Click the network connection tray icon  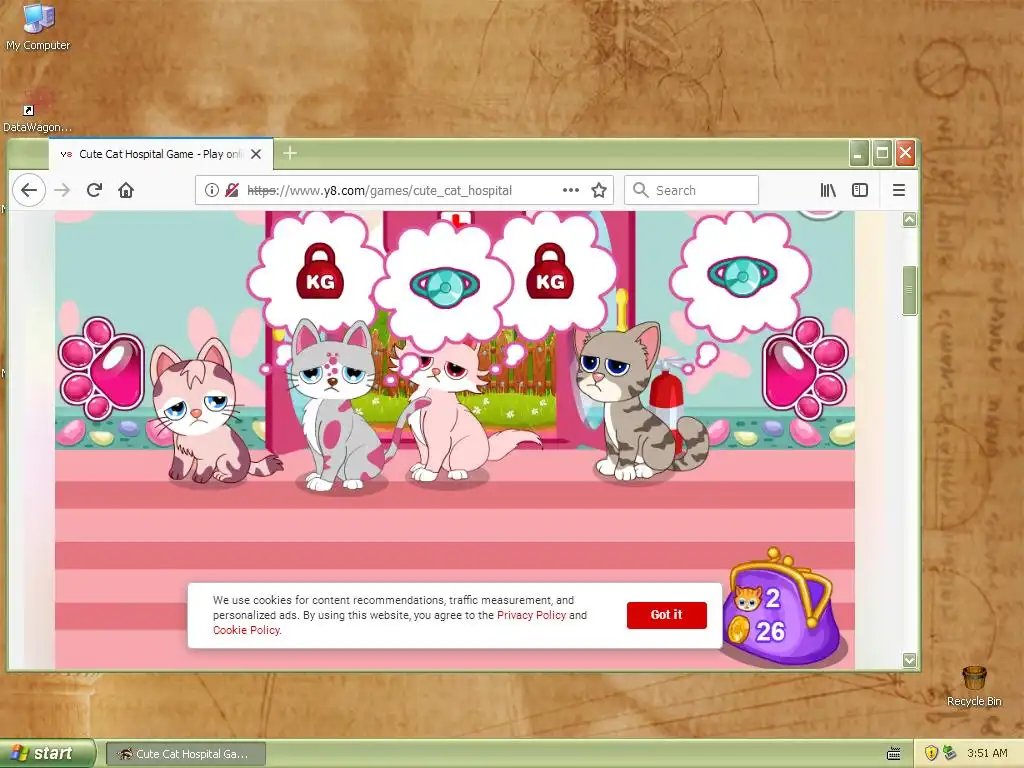pyautogui.click(x=950, y=753)
